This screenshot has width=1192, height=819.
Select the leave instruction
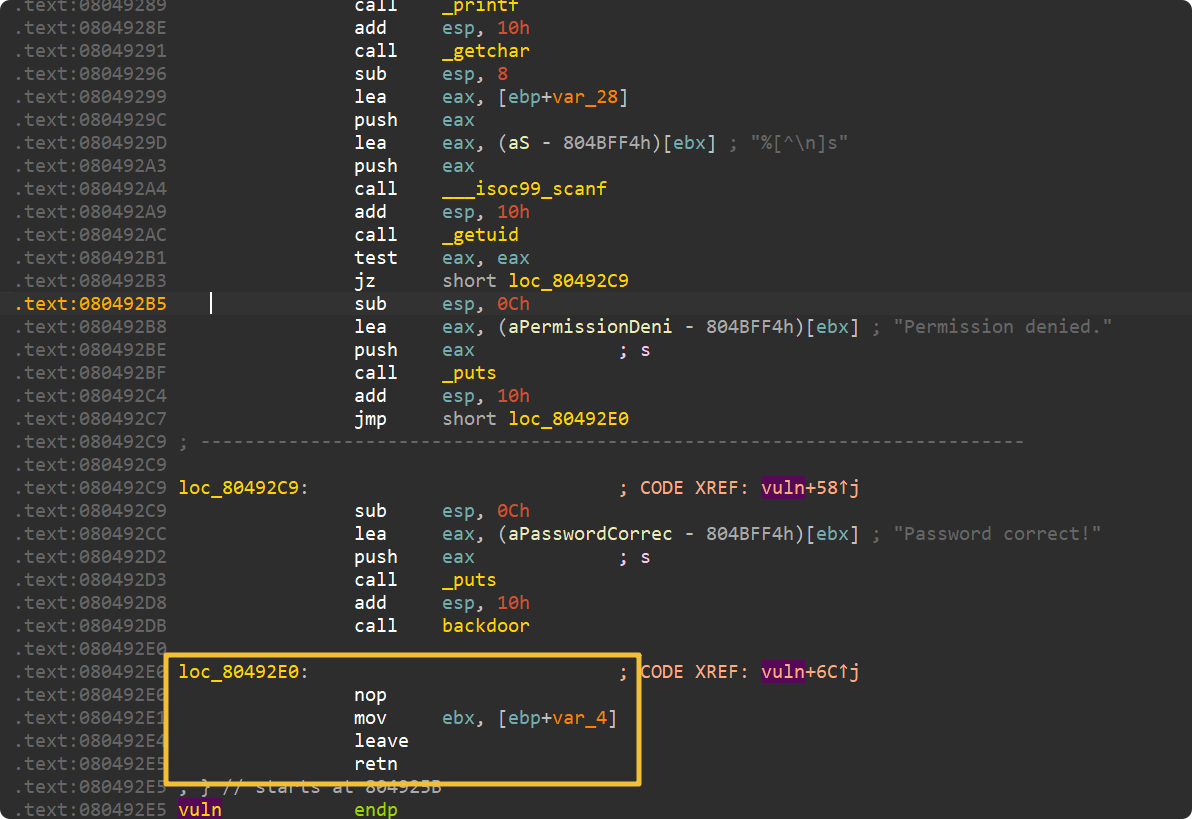381,741
